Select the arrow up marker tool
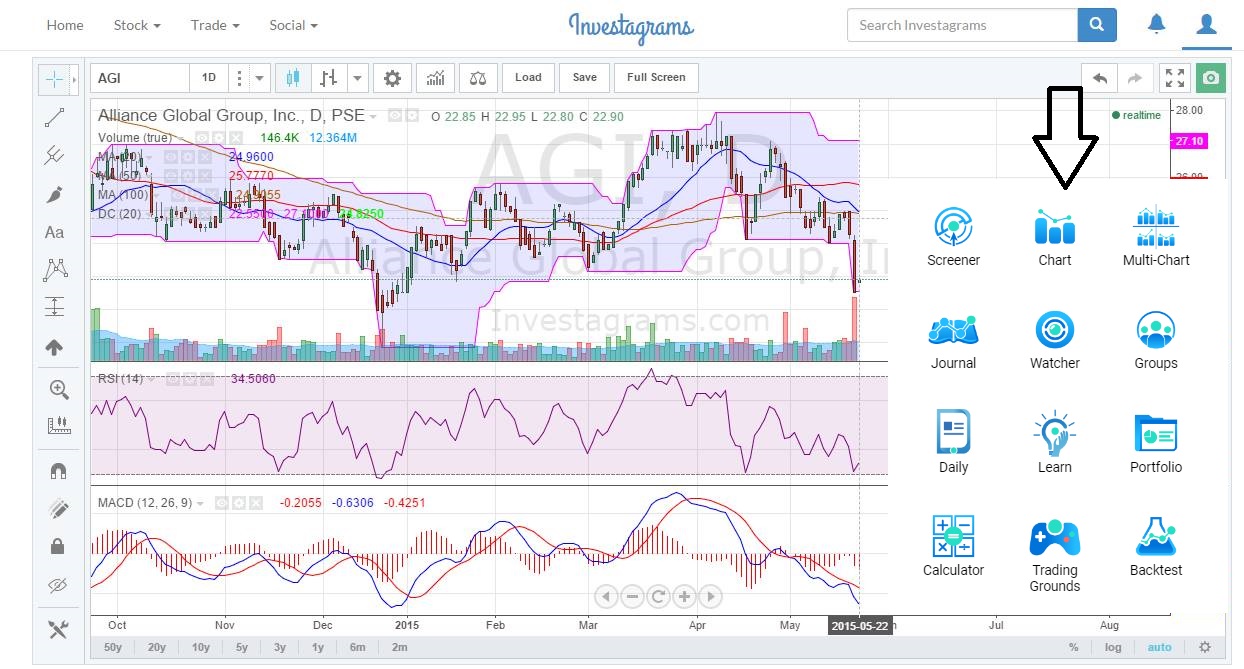This screenshot has width=1244, height=669. point(54,347)
